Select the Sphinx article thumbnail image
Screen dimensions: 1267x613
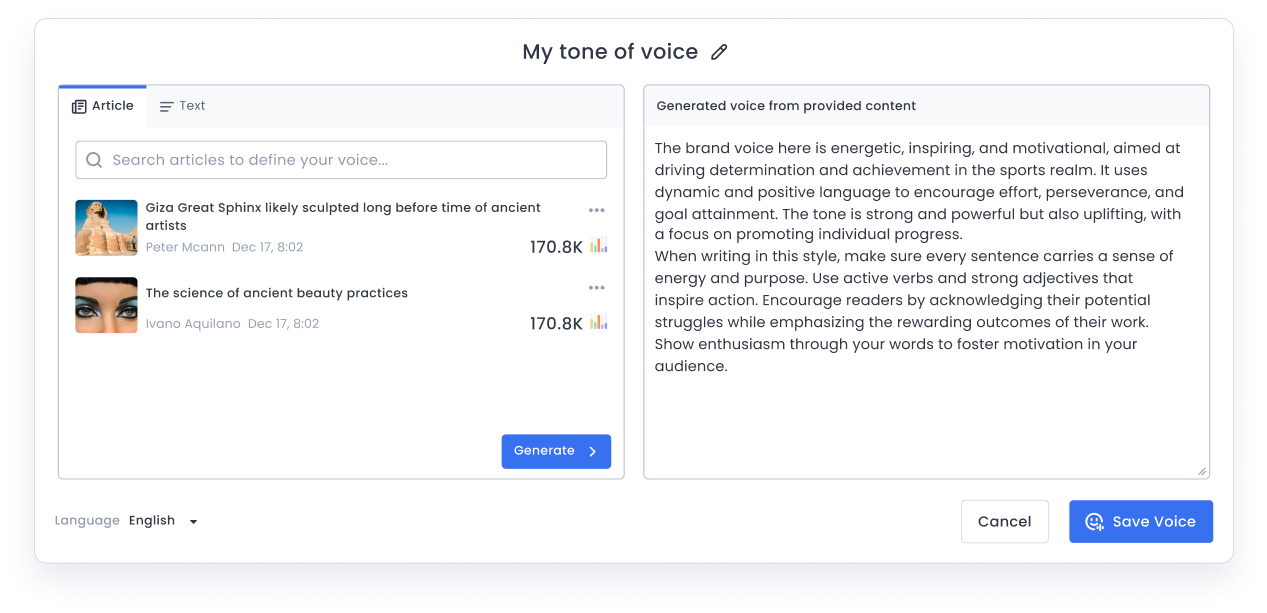tap(106, 228)
